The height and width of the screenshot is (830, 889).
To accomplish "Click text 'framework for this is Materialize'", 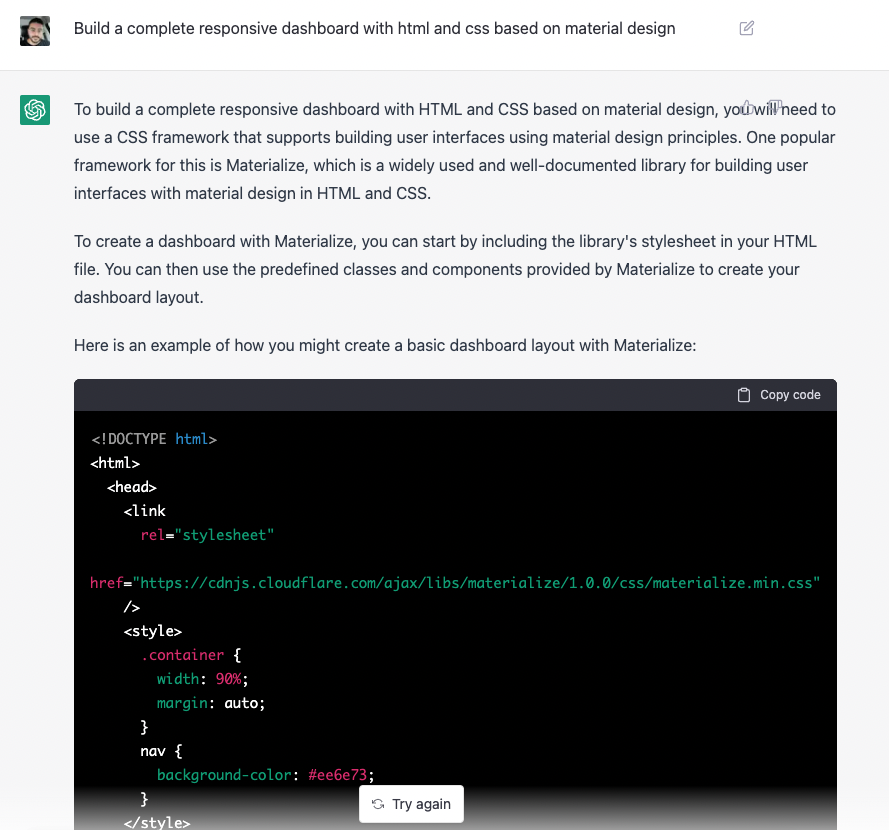I will [191, 165].
